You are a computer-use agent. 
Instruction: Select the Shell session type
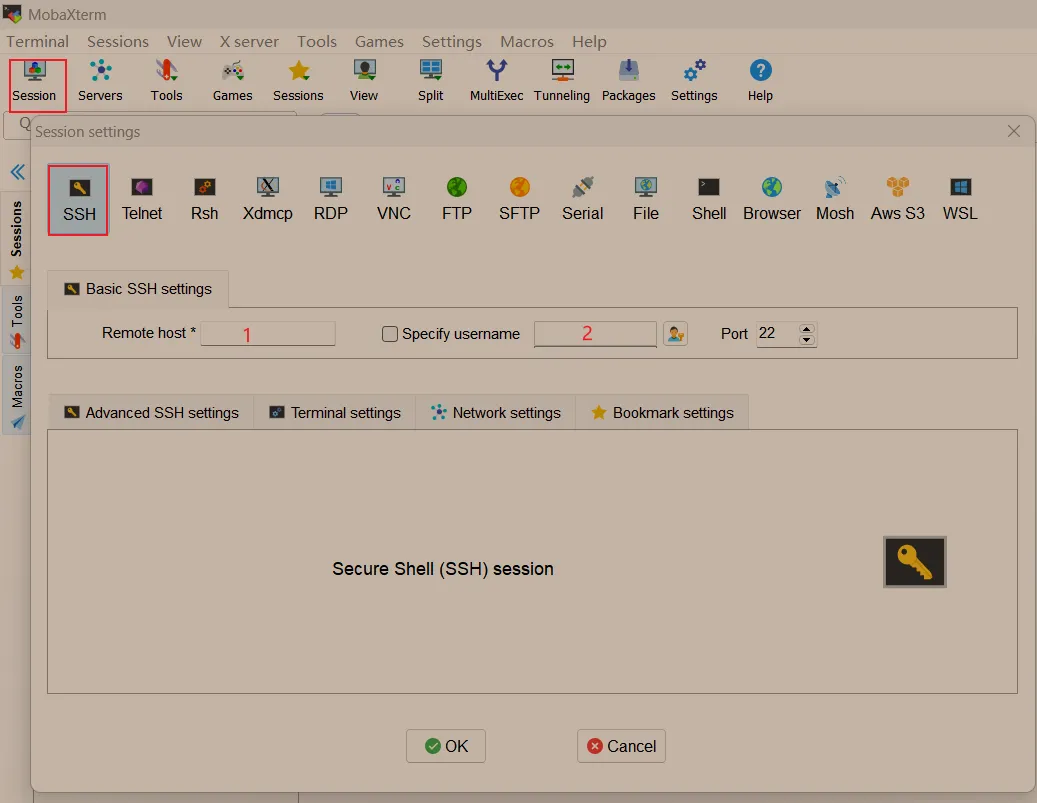pos(709,200)
